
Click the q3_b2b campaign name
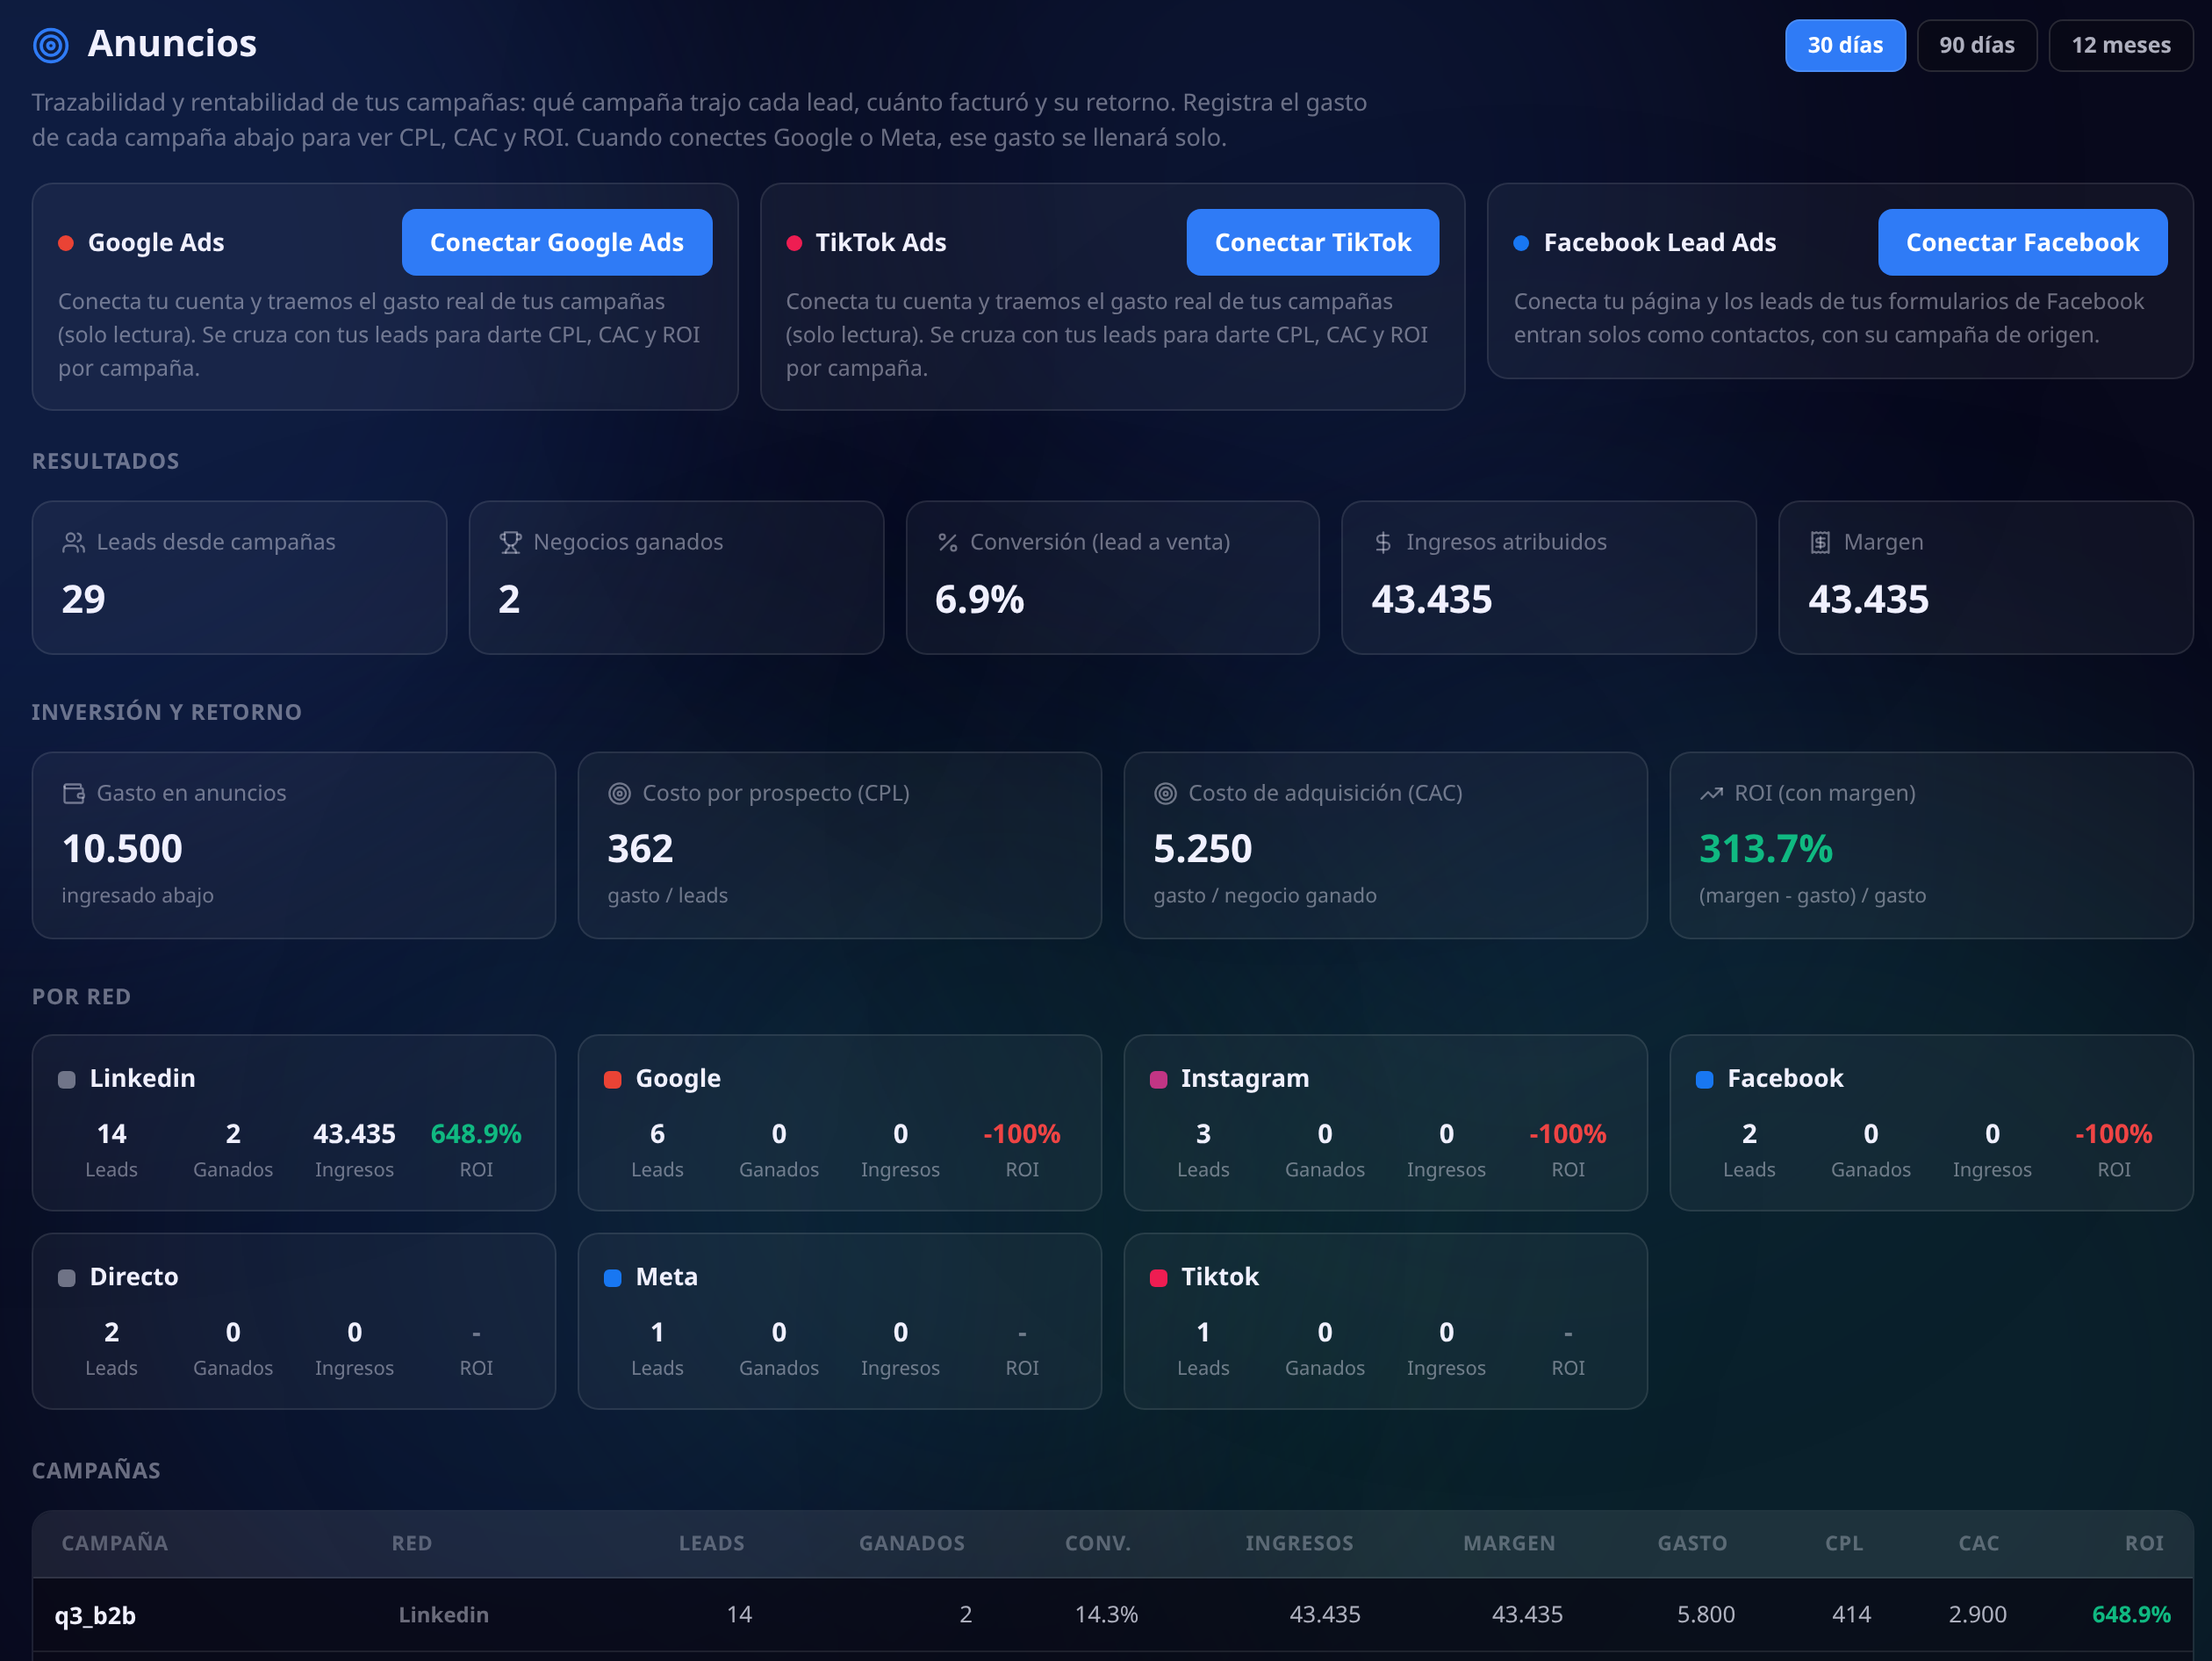point(95,1615)
